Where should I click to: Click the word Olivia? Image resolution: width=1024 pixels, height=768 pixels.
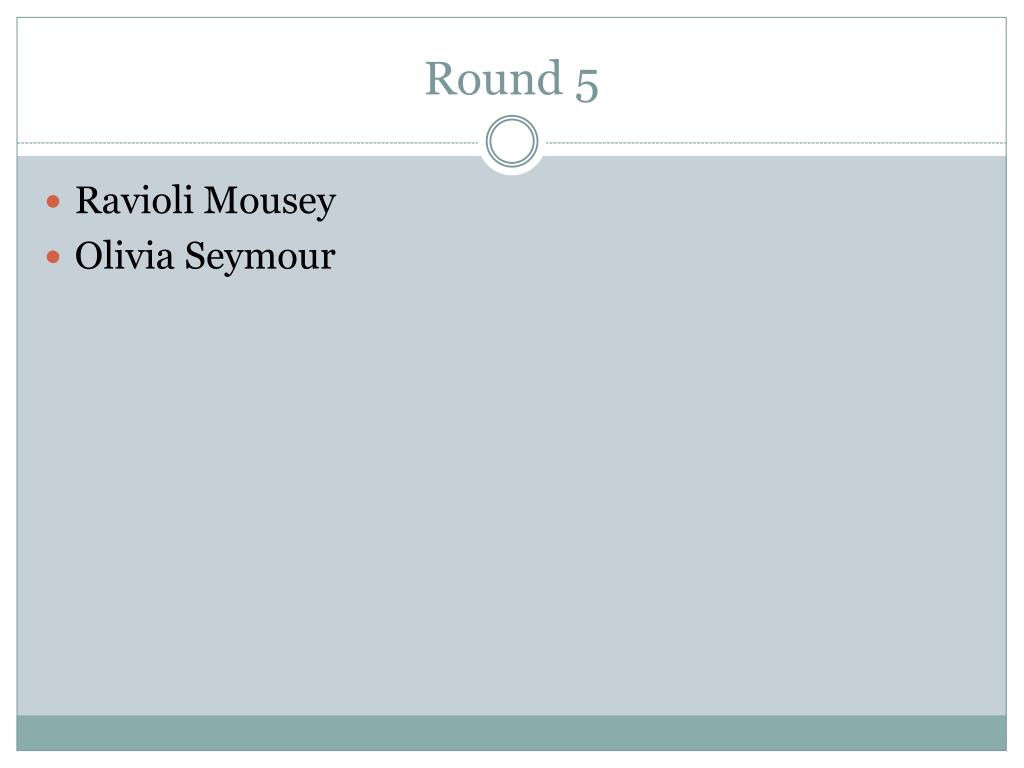point(125,255)
